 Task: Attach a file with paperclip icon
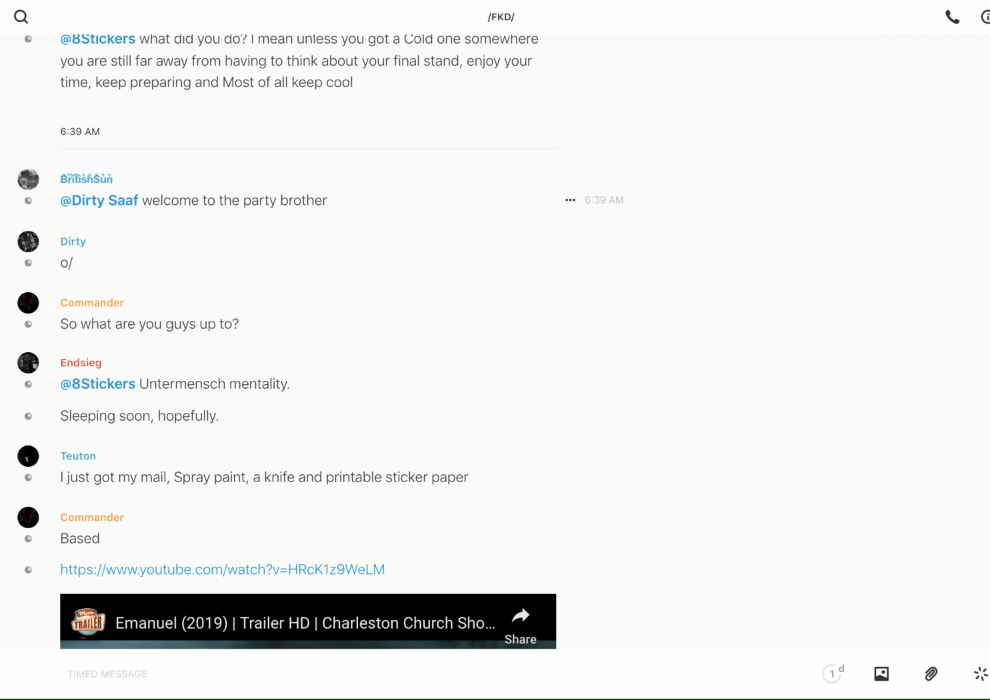(x=931, y=674)
